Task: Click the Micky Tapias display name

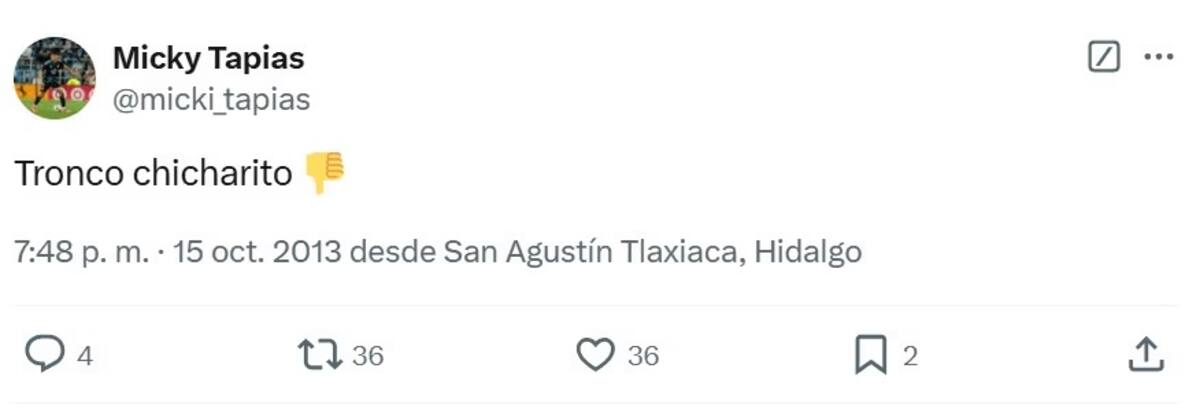Action: (208, 58)
